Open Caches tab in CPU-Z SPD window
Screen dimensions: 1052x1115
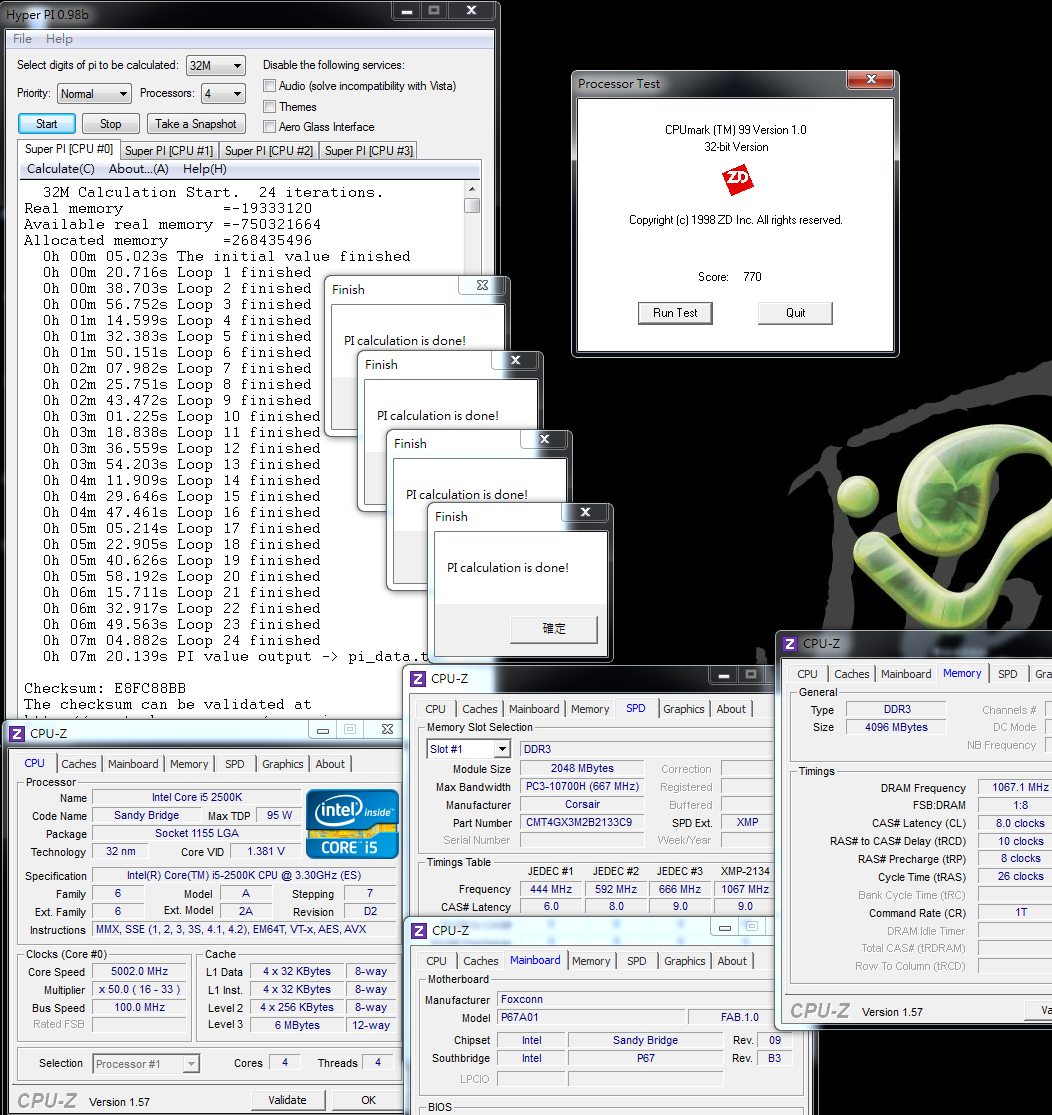tap(479, 710)
